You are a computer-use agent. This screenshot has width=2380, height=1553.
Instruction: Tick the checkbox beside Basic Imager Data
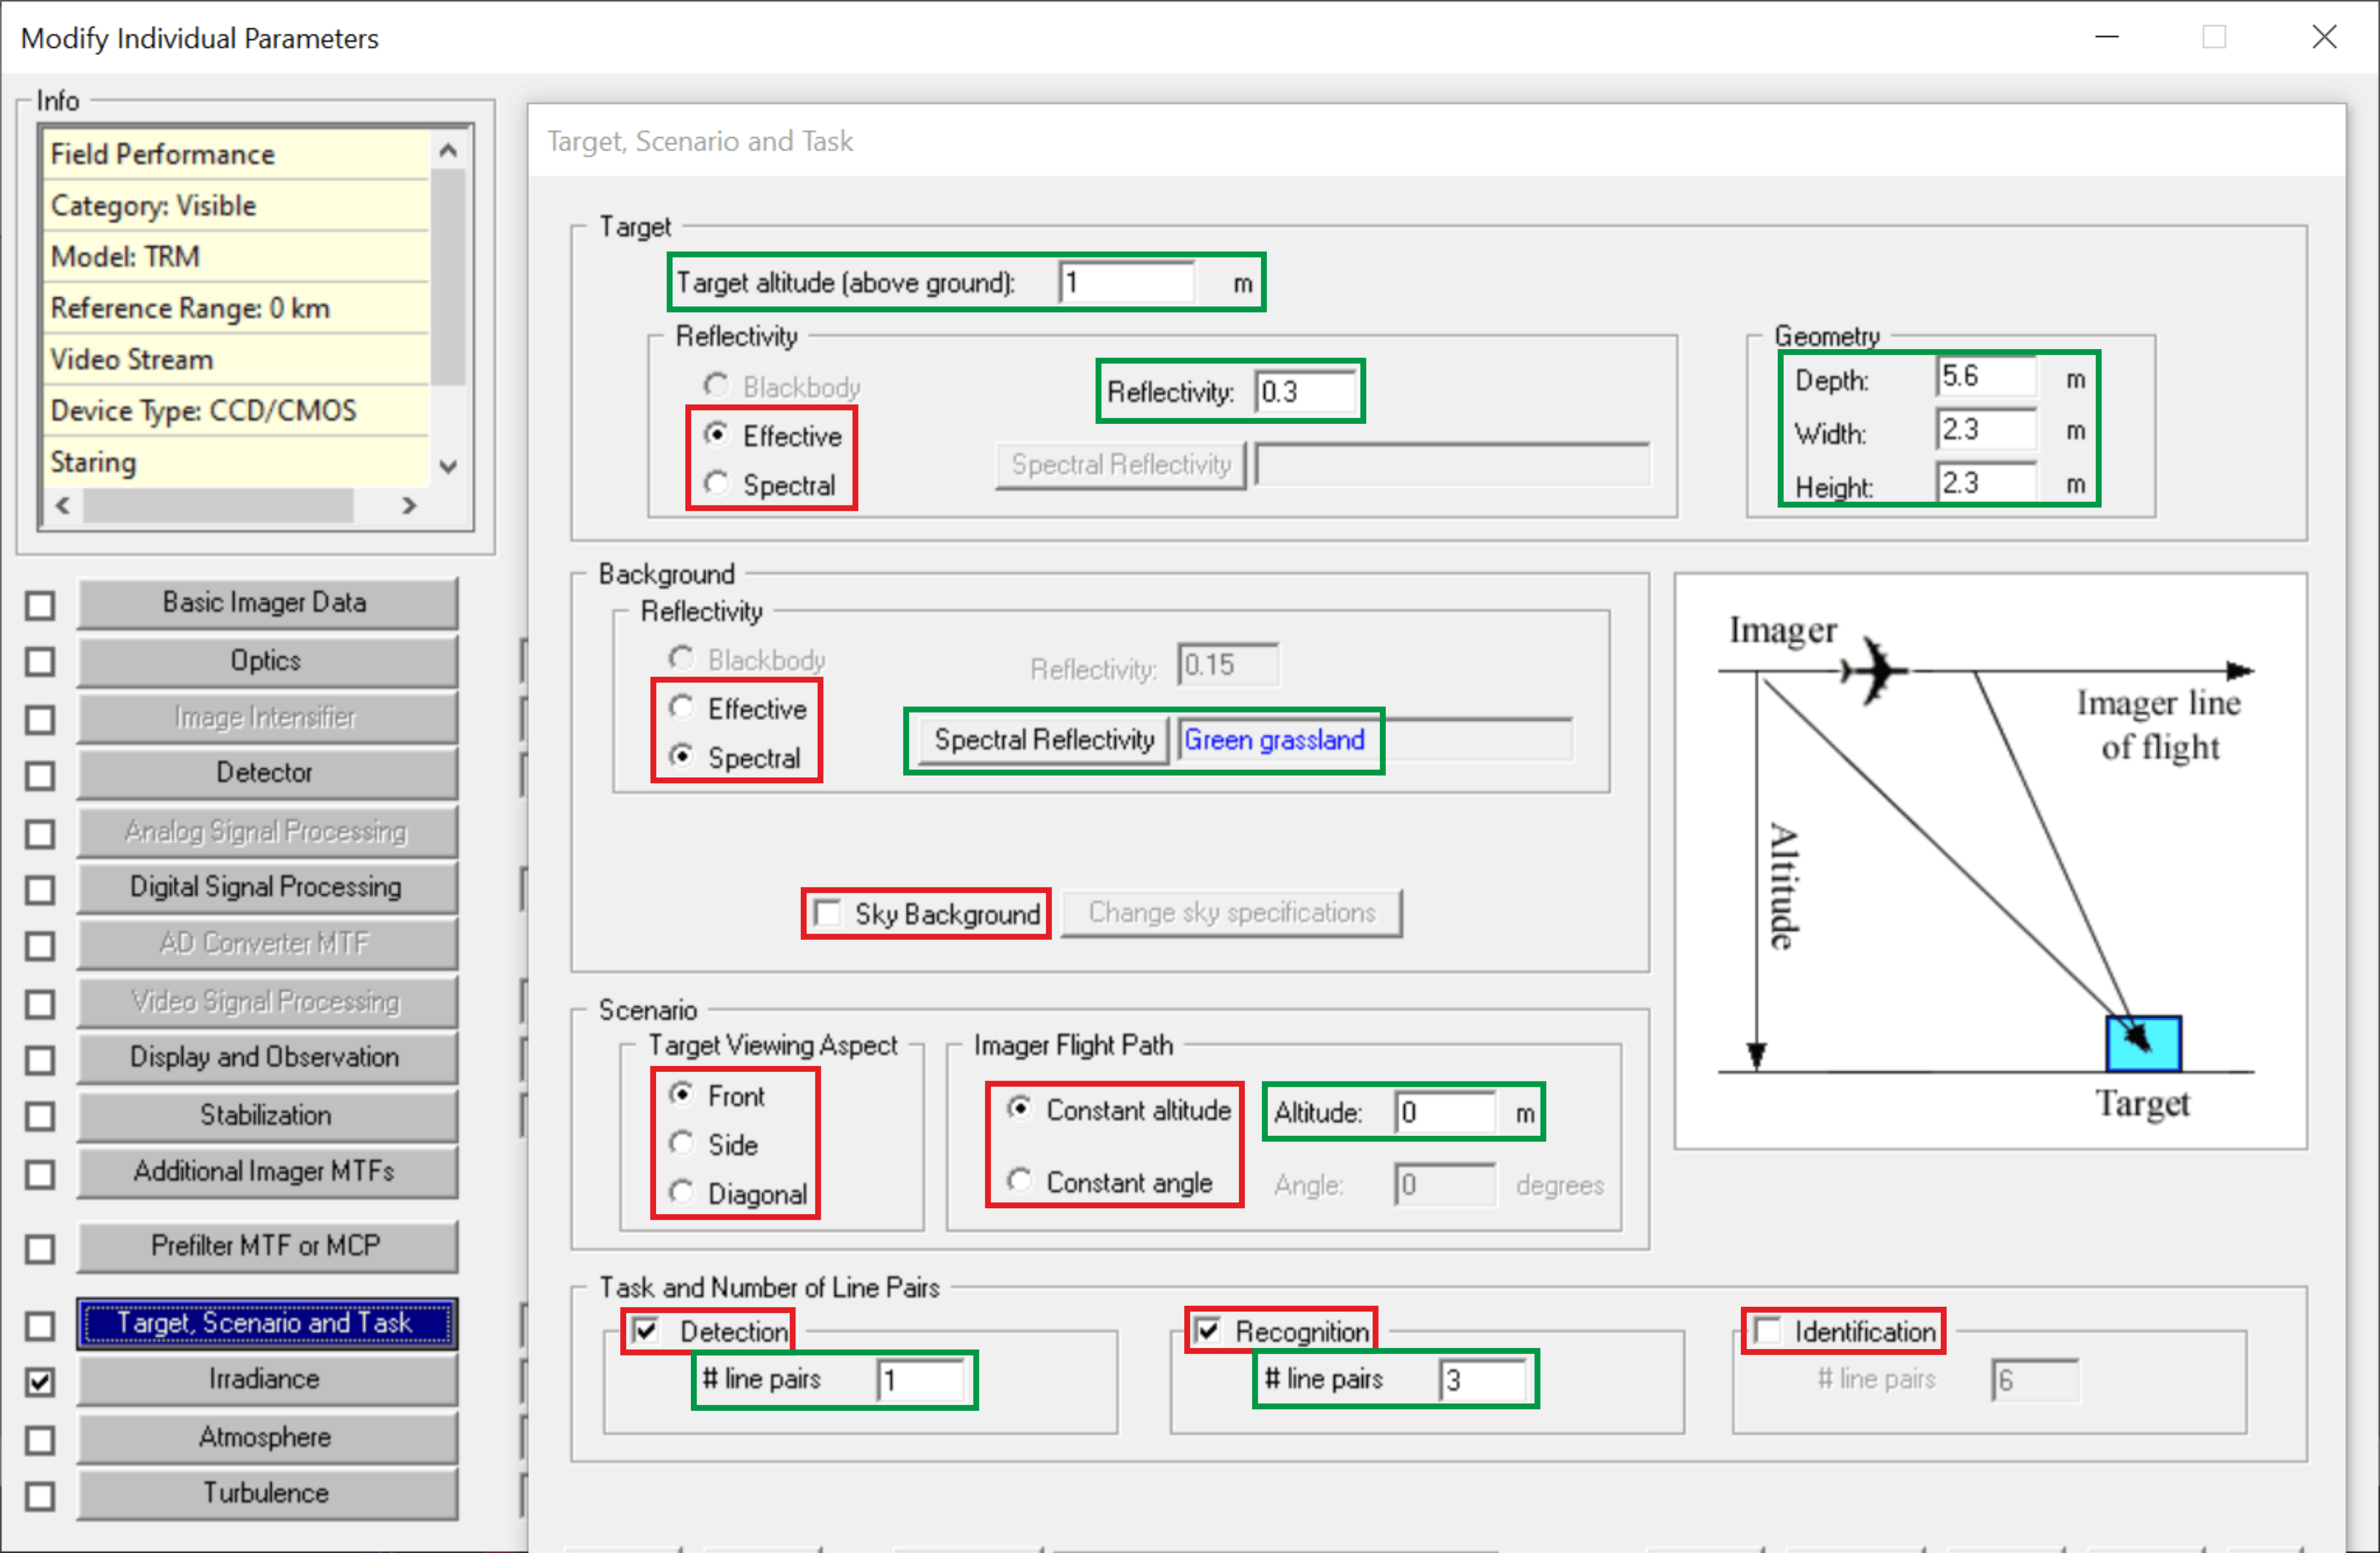pos(40,605)
